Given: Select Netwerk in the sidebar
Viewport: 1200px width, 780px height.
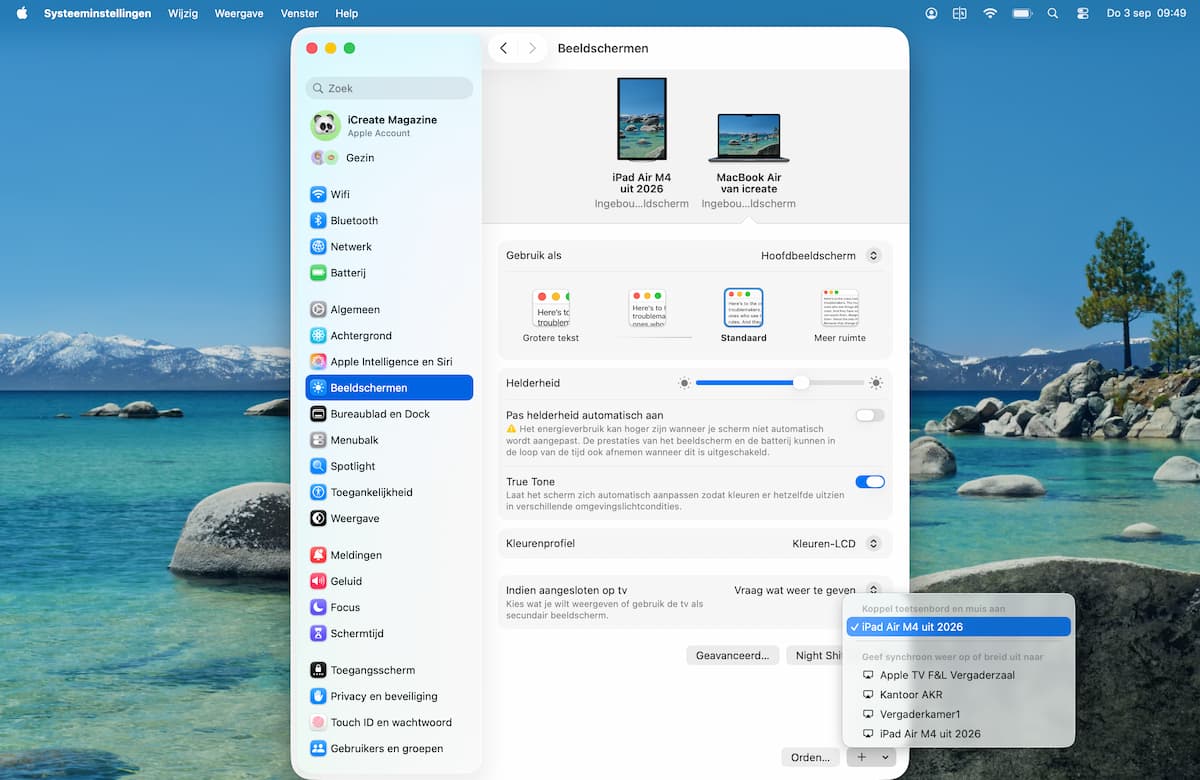Looking at the screenshot, I should pos(389,246).
